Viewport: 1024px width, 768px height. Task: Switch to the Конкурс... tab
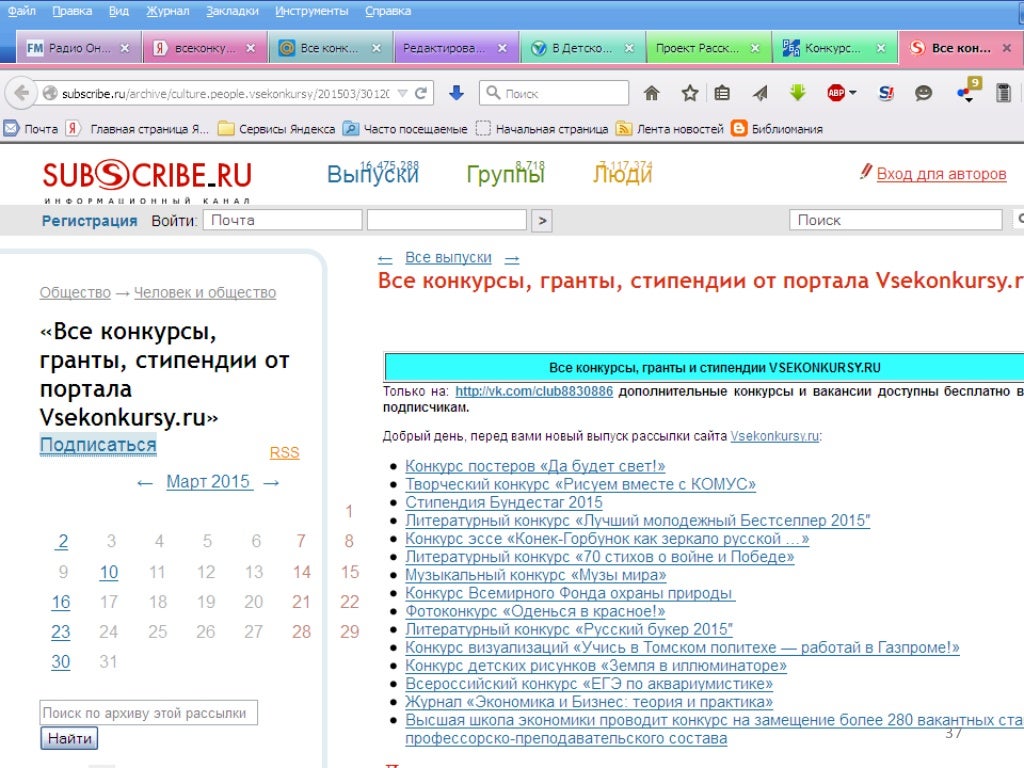[835, 48]
